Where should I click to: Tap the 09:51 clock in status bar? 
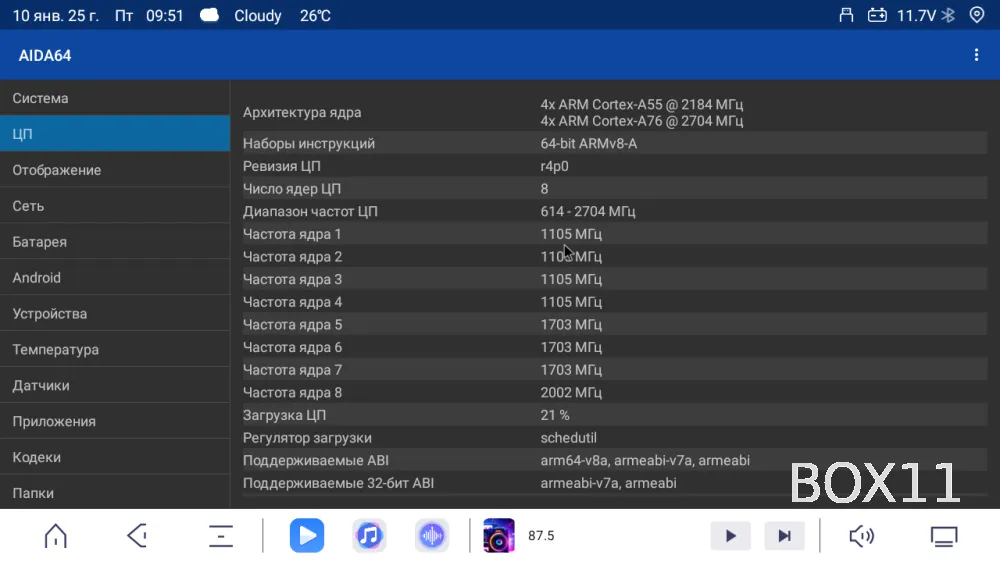(x=165, y=16)
